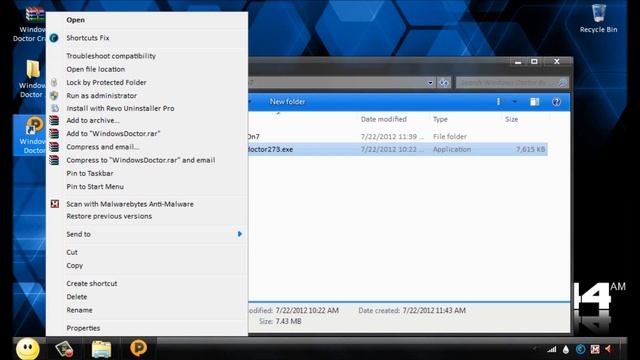The image size is (640, 360).
Task: Click the 7,615 KB size cell
Action: point(530,149)
